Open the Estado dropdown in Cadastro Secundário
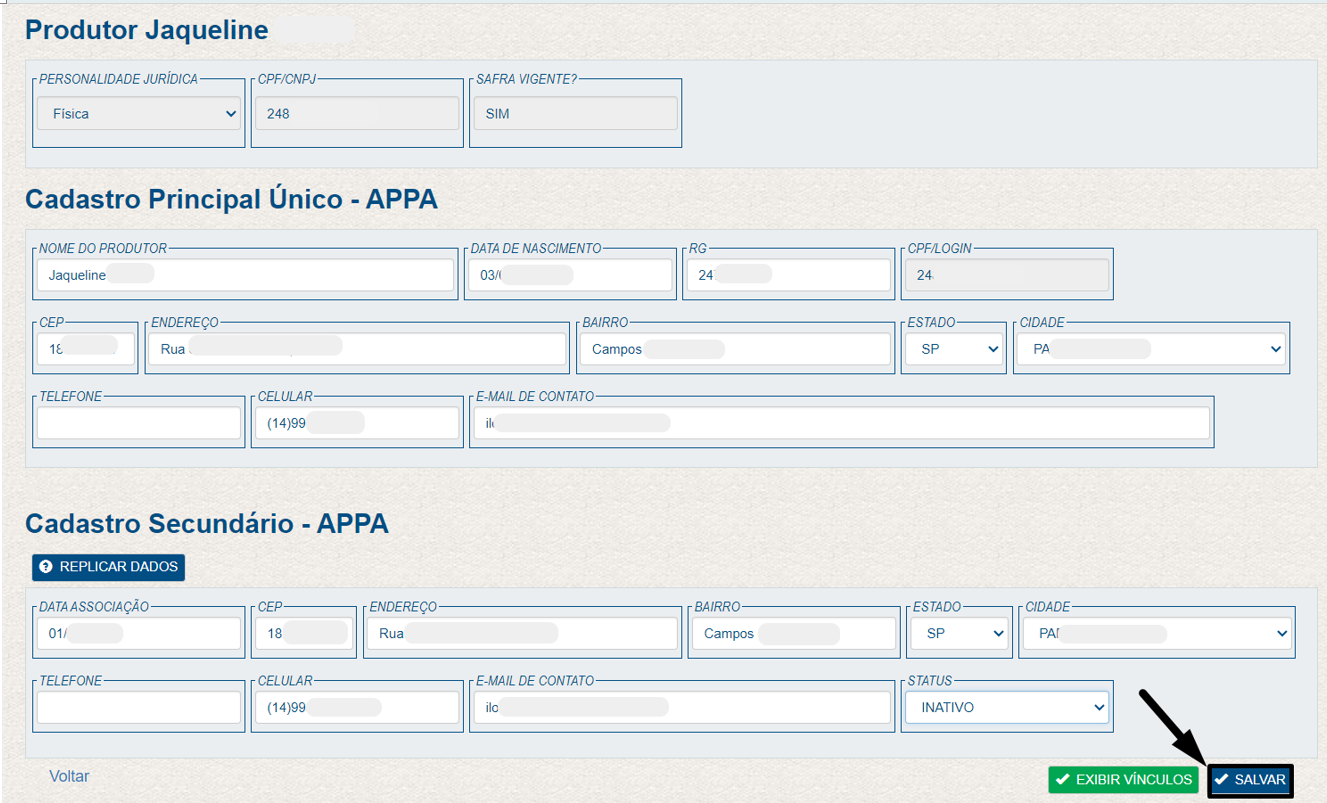Screen dimensions: 1327x803 click(x=960, y=633)
